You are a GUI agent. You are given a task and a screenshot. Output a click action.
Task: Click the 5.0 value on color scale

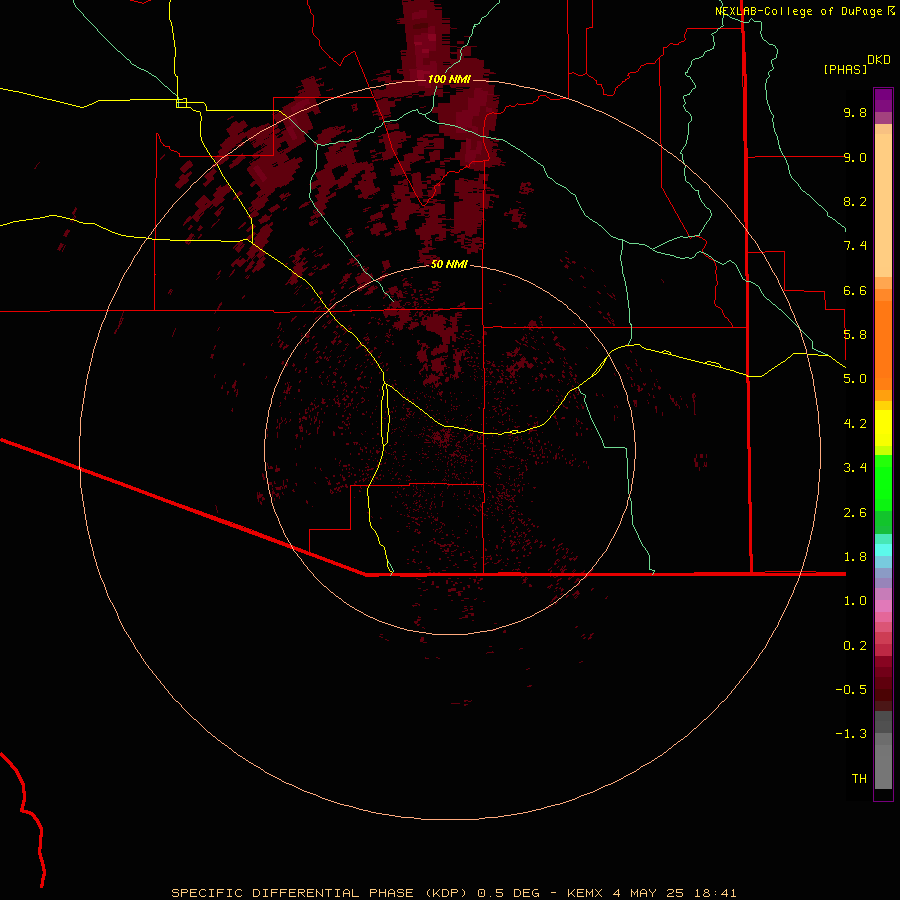[855, 379]
